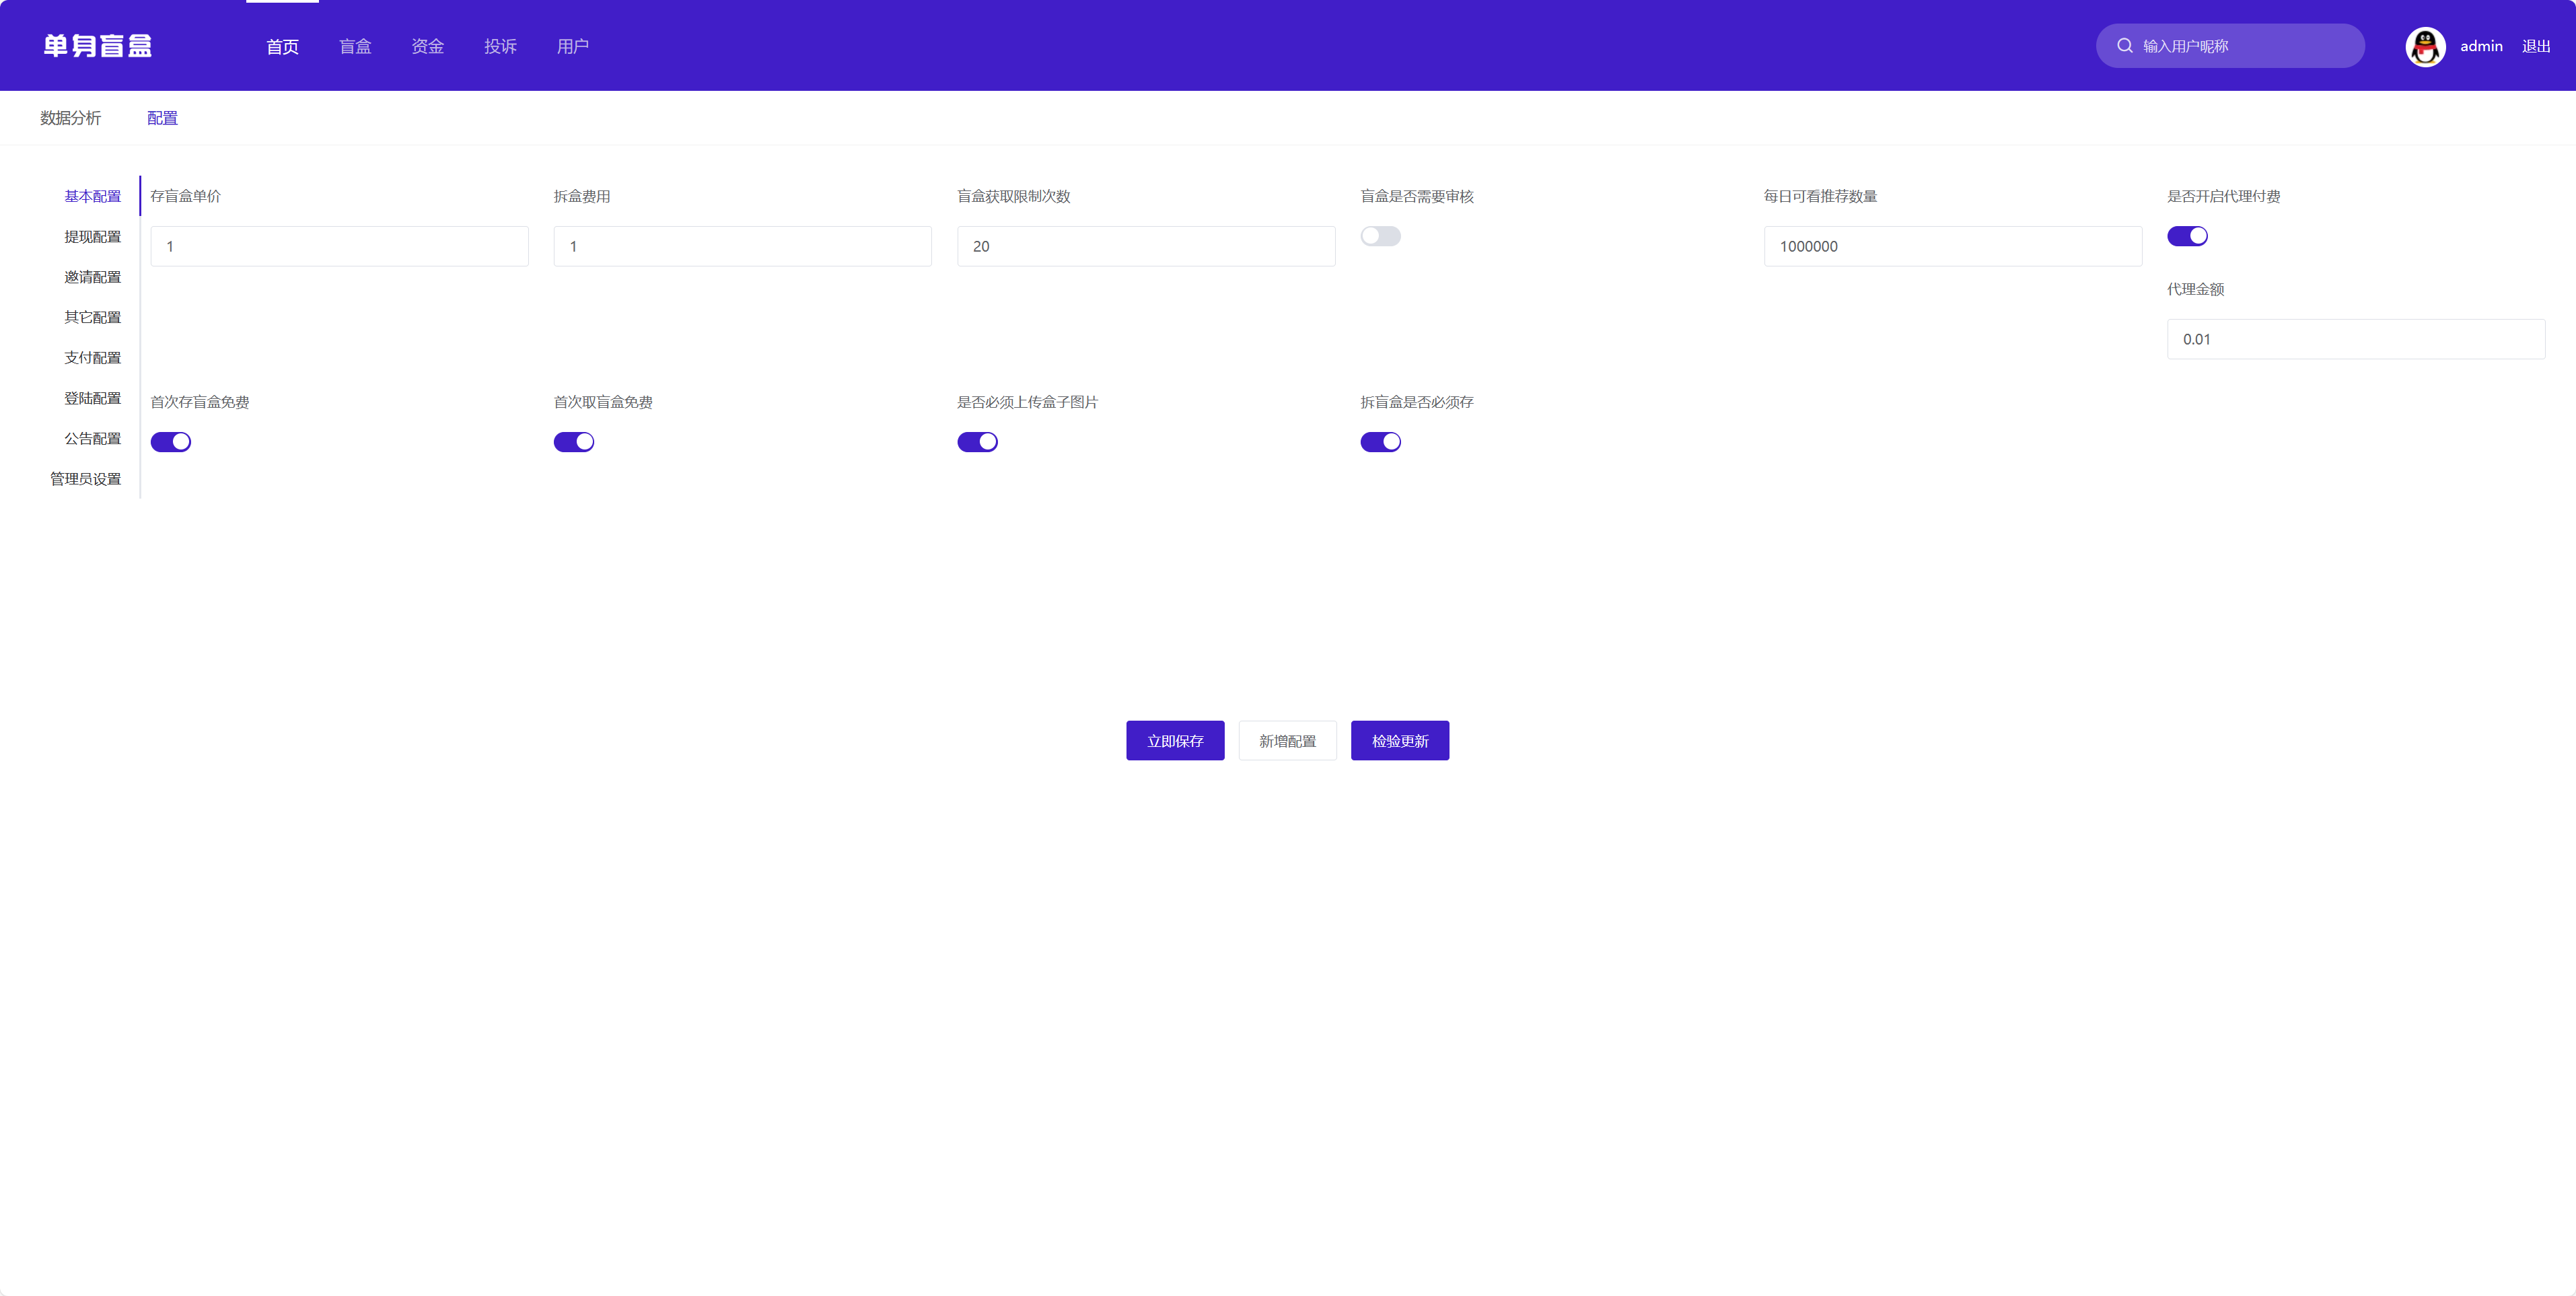Open the 资金 top menu
Screen dimensions: 2576x1296
coord(428,46)
